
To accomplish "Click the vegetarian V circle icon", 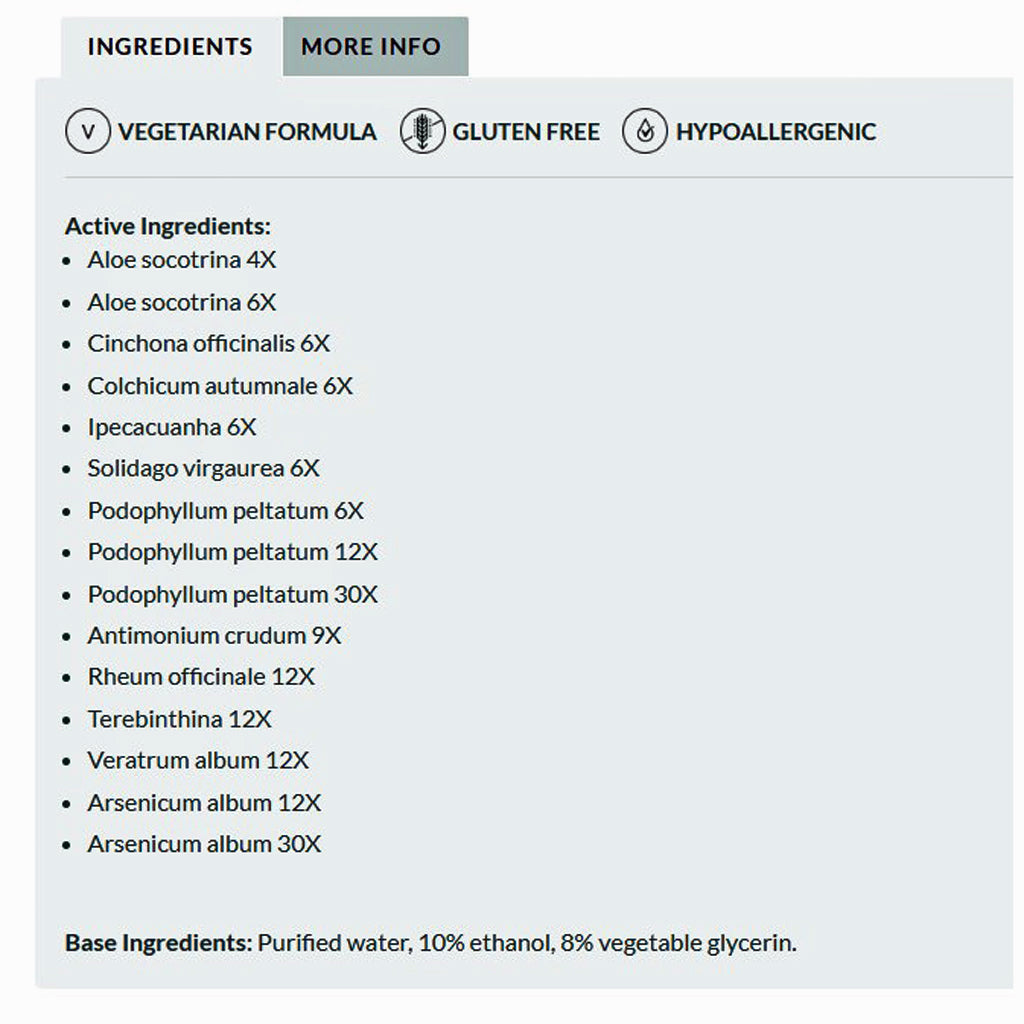I will pos(88,132).
